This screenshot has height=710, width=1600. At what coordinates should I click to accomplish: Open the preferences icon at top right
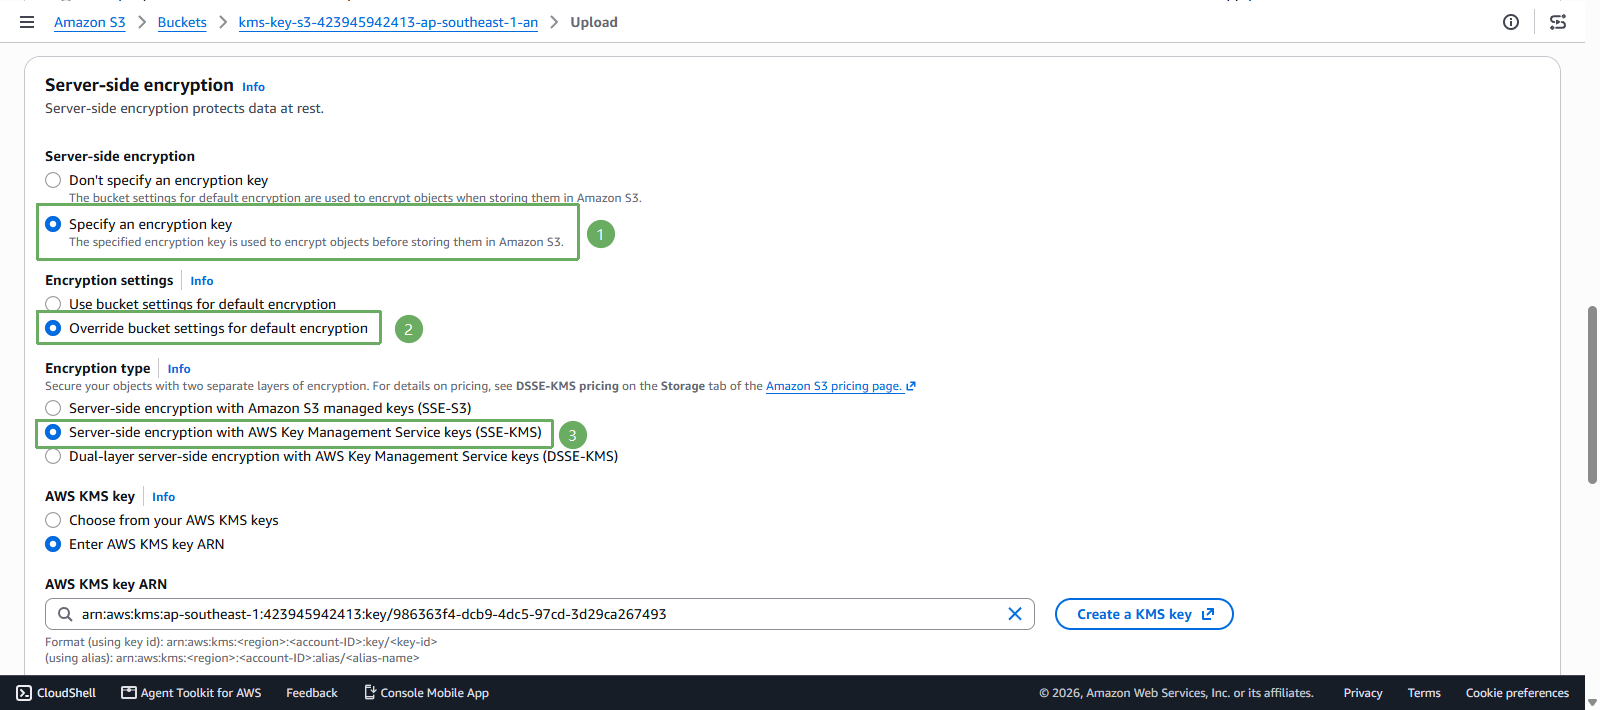pos(1558,22)
